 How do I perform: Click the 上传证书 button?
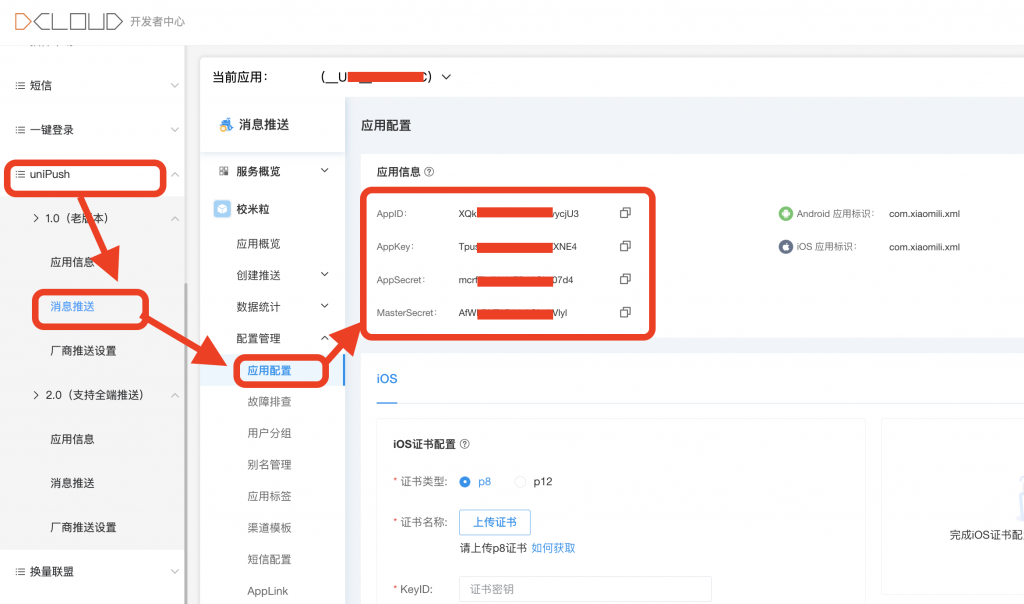(x=495, y=523)
